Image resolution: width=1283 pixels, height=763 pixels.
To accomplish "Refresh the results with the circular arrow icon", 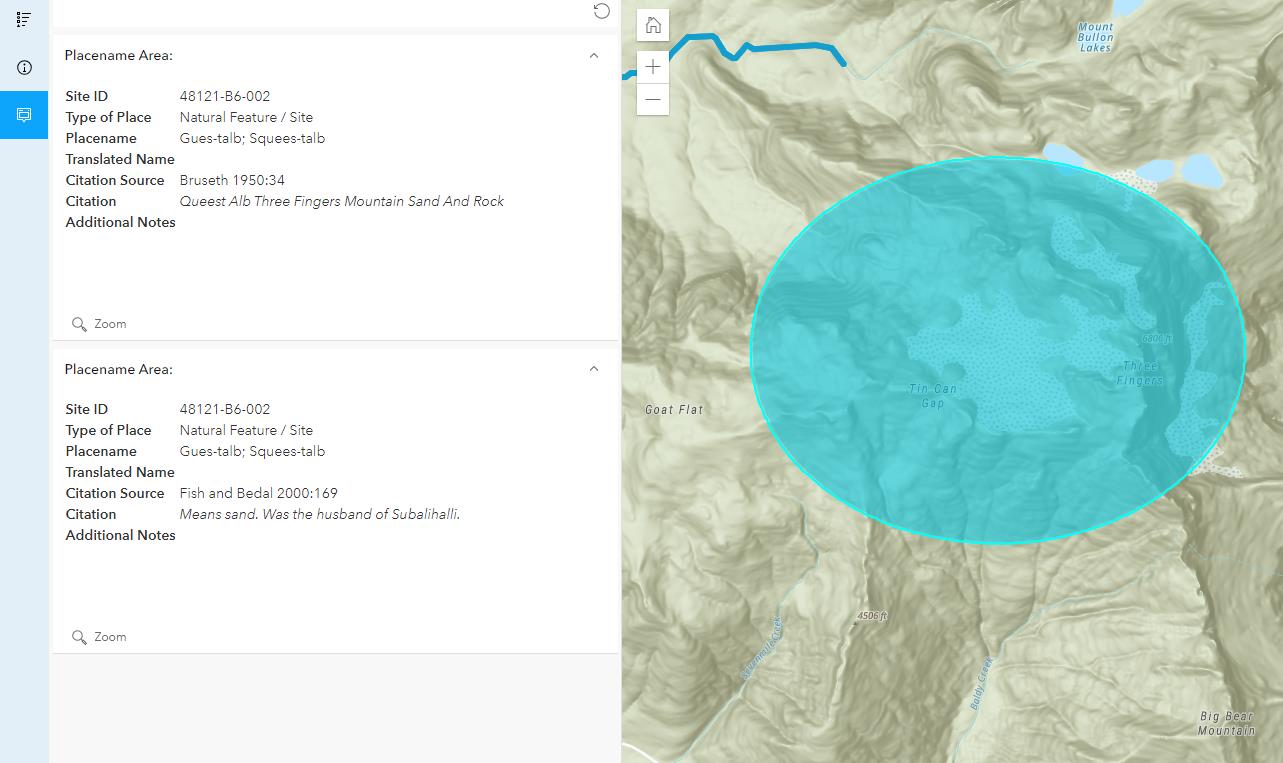I will (600, 11).
